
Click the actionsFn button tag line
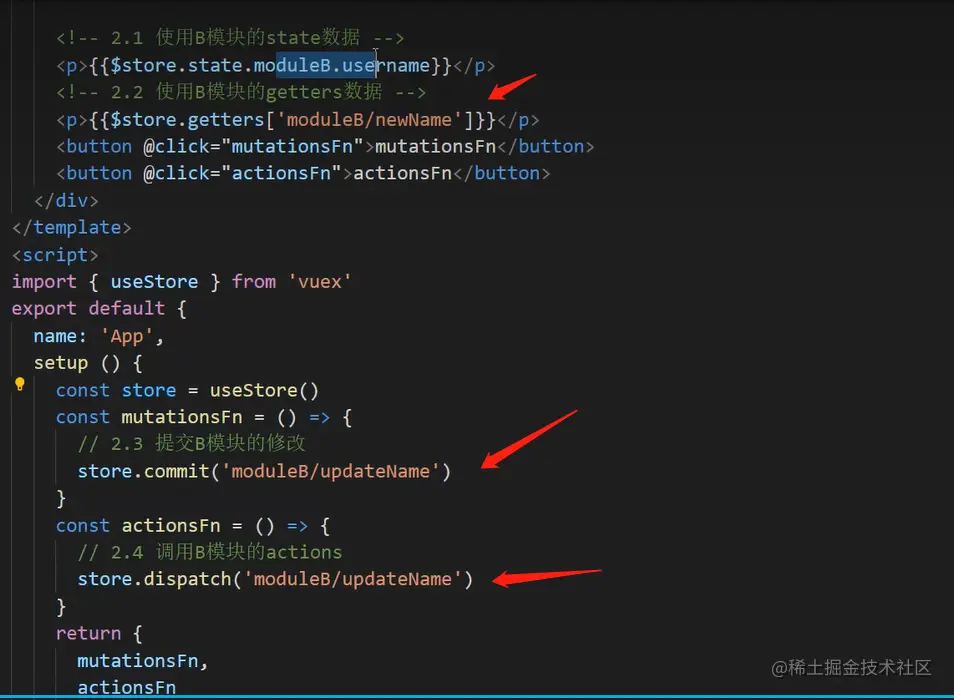click(303, 173)
